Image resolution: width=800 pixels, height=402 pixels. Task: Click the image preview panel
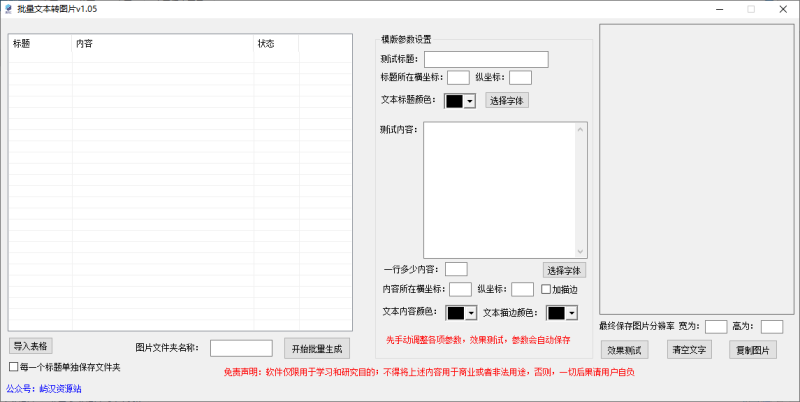click(x=696, y=169)
